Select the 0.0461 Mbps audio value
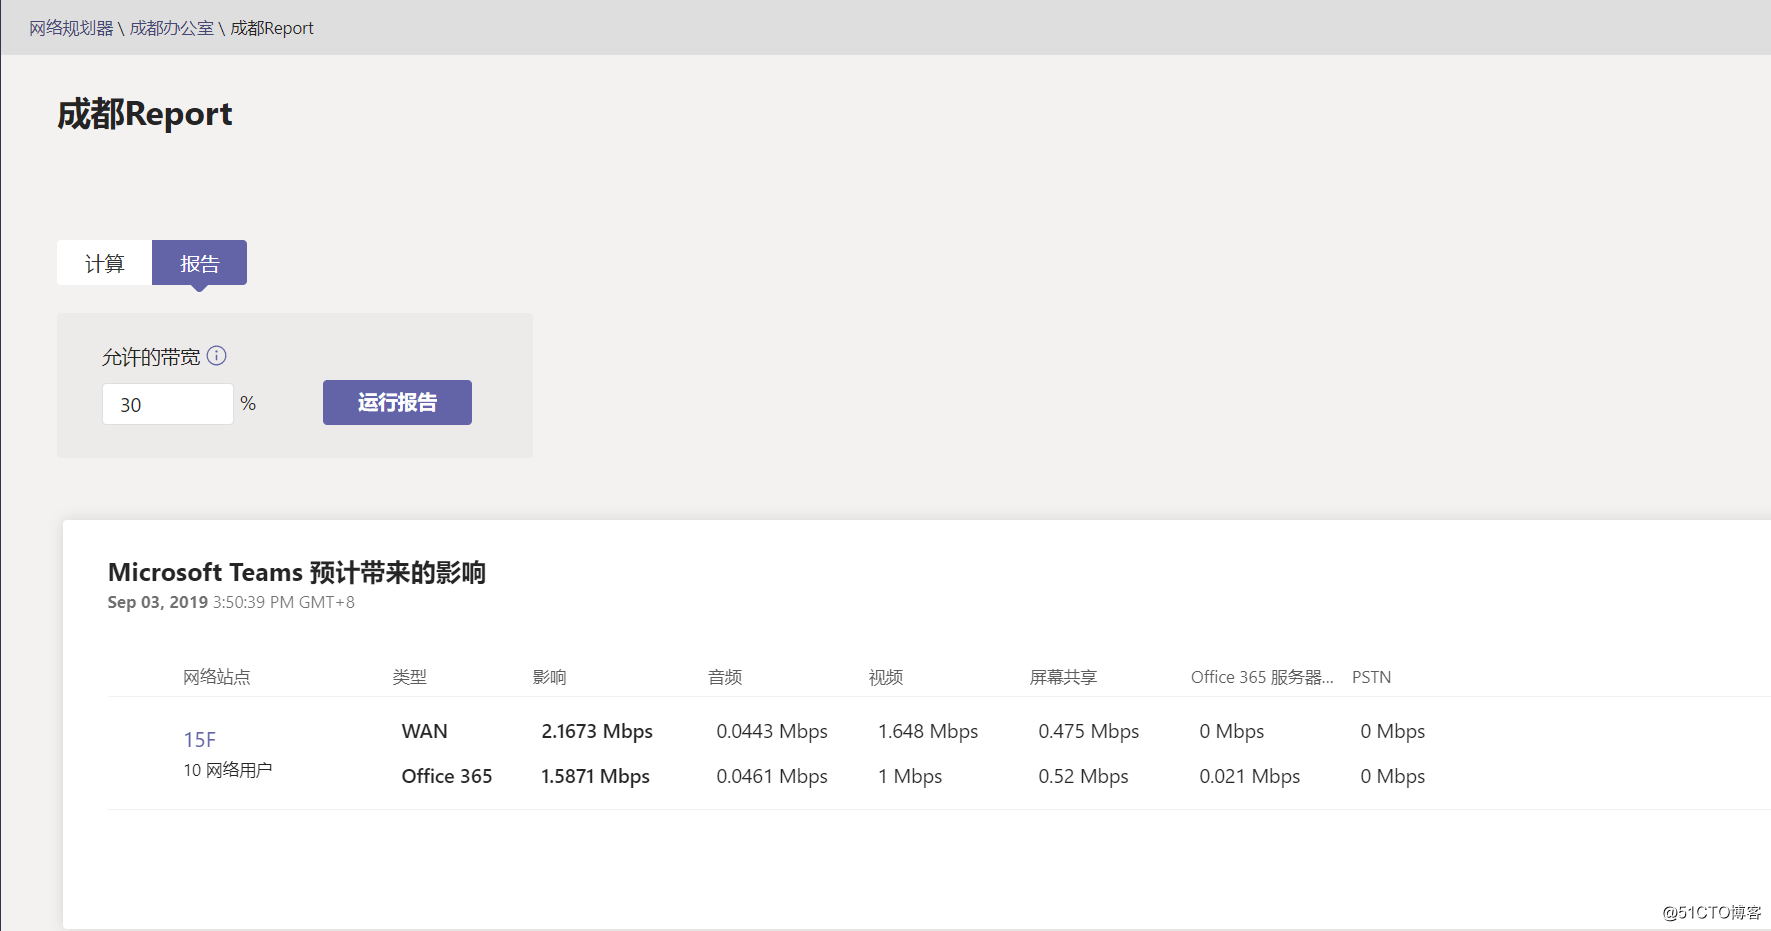The width and height of the screenshot is (1771, 931). pos(772,776)
